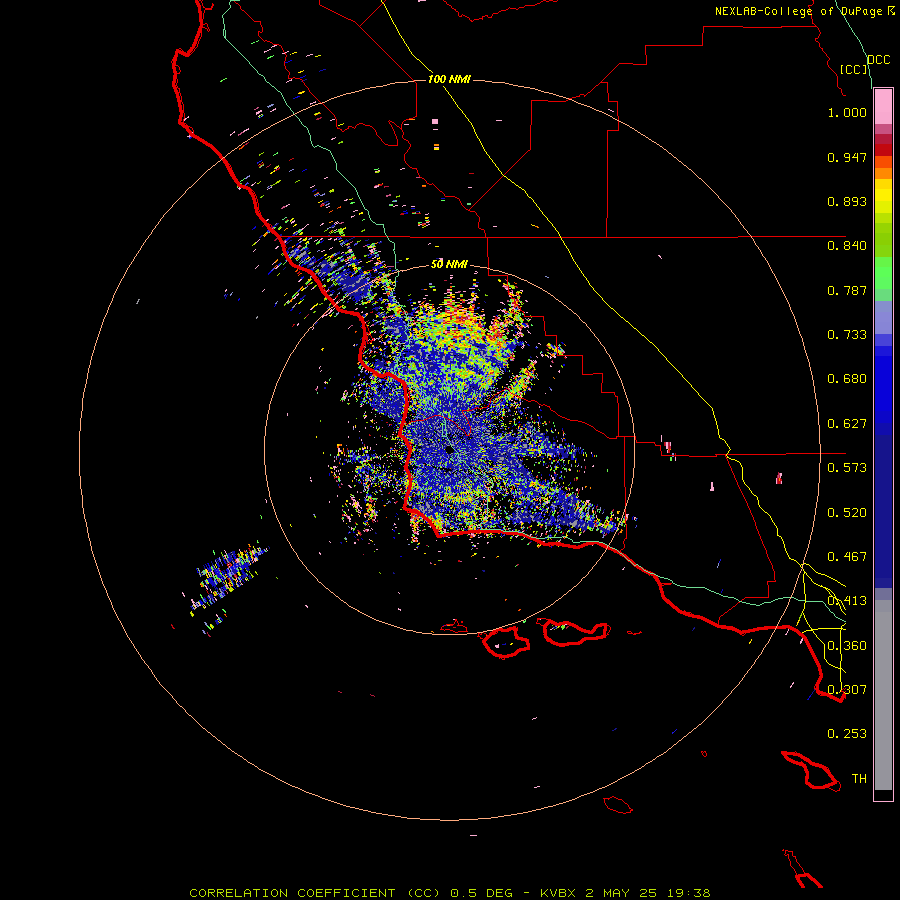Image resolution: width=900 pixels, height=900 pixels.
Task: Click the 0.893 legend value
Action: click(x=847, y=201)
